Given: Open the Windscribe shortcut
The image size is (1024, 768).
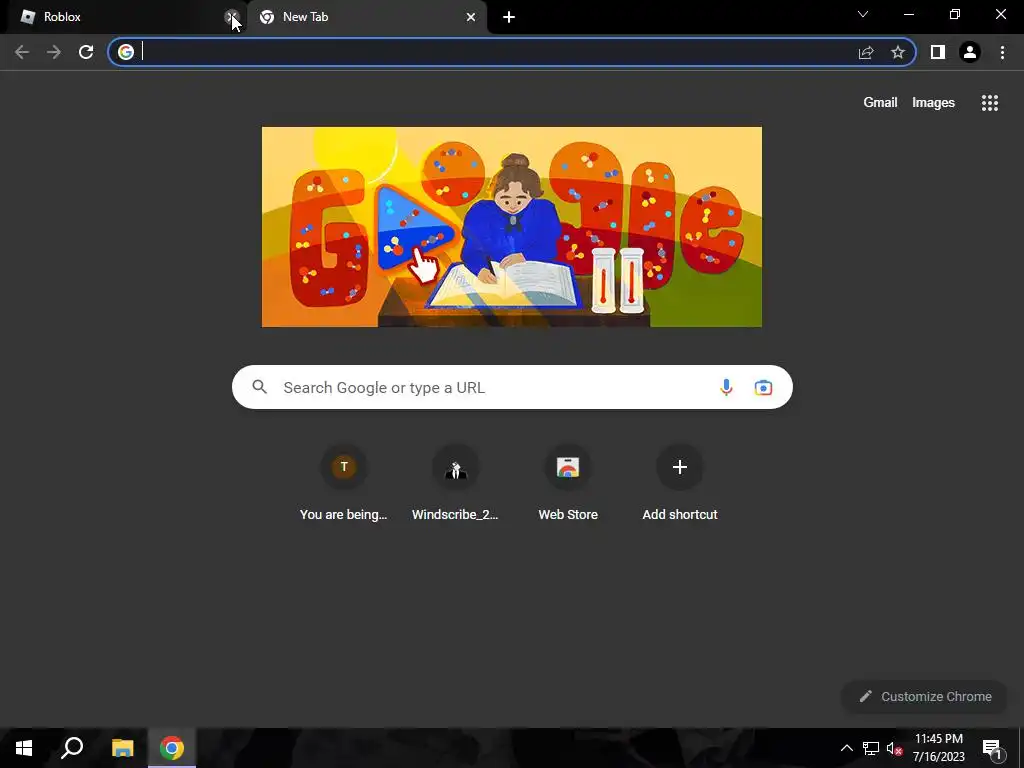Looking at the screenshot, I should click(455, 484).
